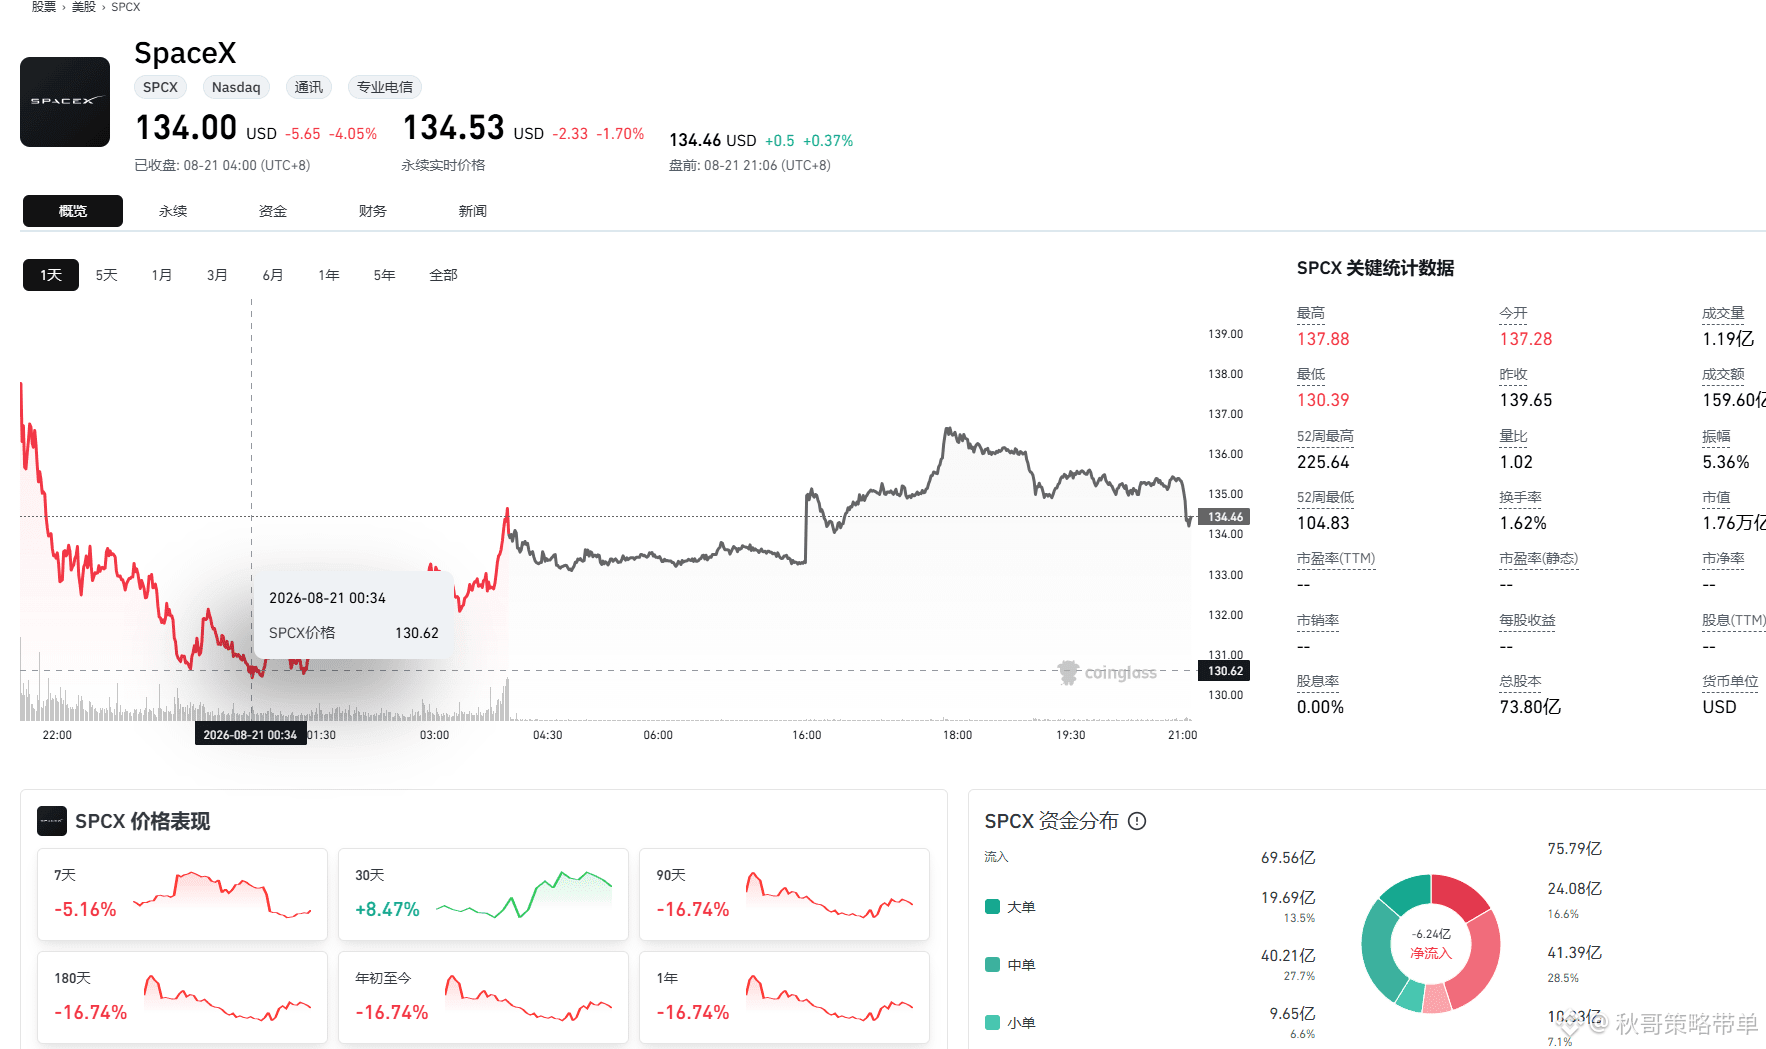
Task: Open the 股票 breadcrumb link
Action: coord(44,7)
